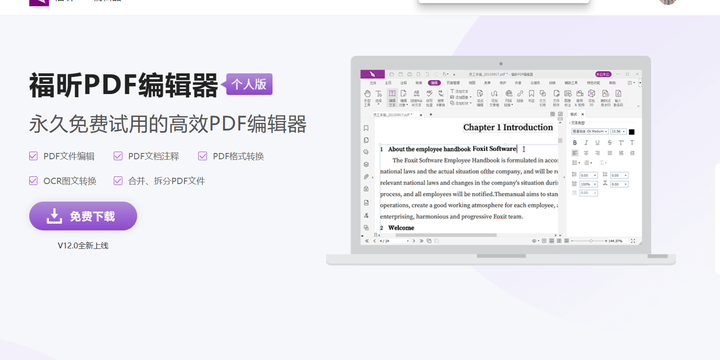Select the Hand tool in the preview ribbon
This screenshot has width=720, height=360.
tap(367, 98)
